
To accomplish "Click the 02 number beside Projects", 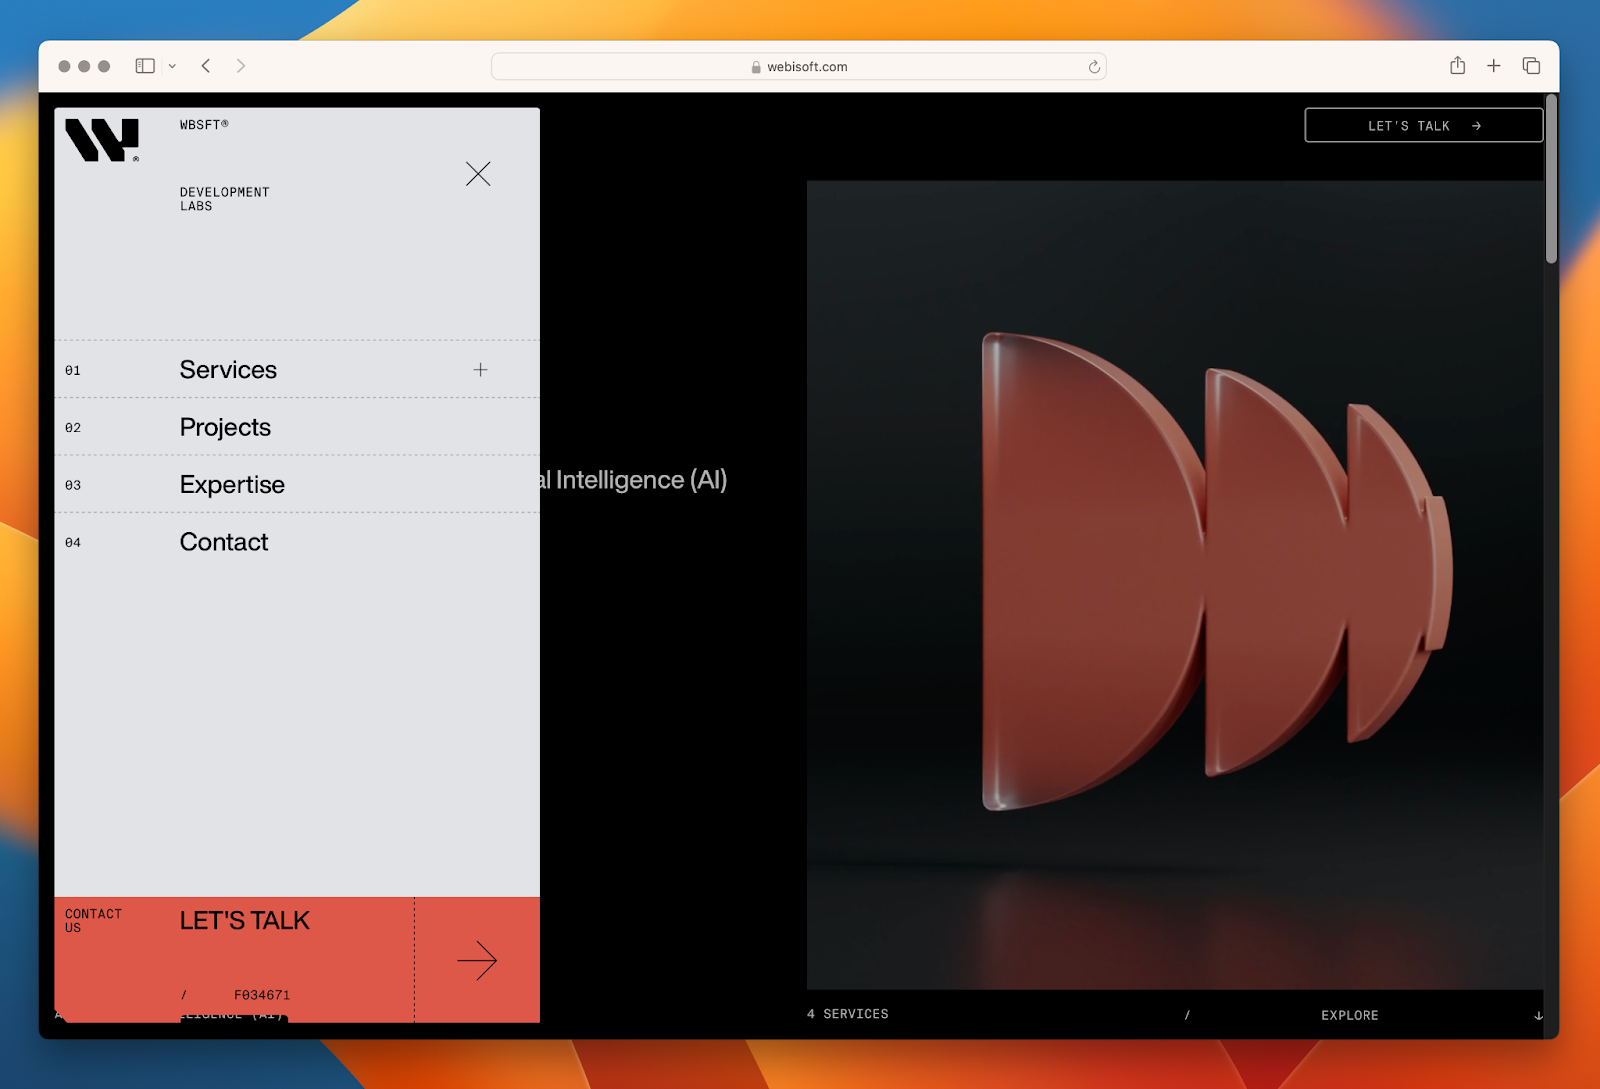I will pos(73,428).
